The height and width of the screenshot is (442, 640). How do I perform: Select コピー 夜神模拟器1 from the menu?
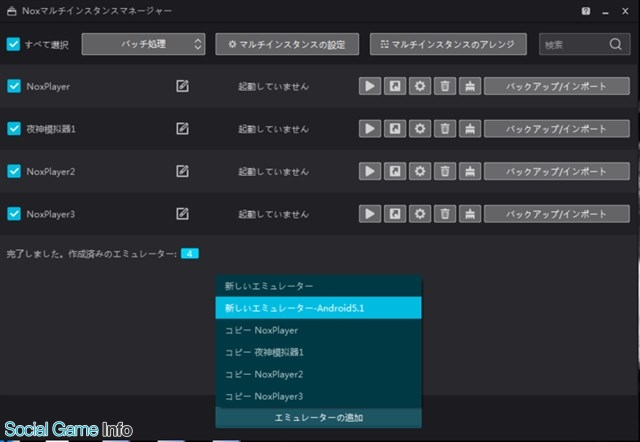pyautogui.click(x=318, y=352)
